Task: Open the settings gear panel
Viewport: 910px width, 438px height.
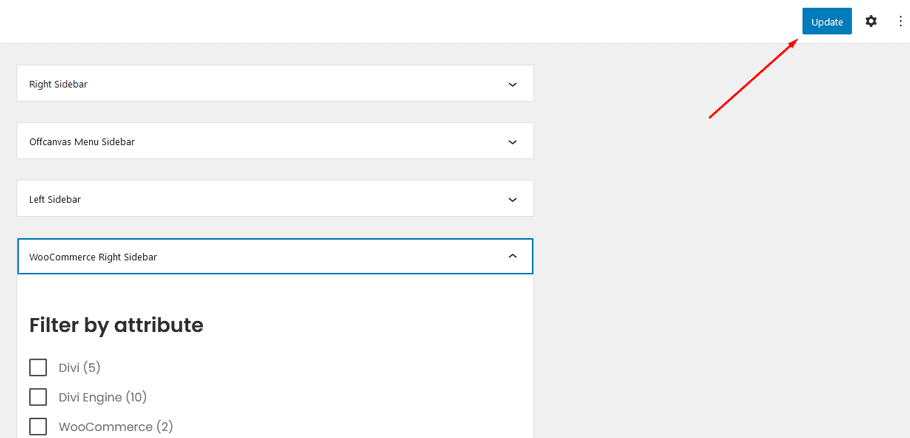Action: [871, 21]
